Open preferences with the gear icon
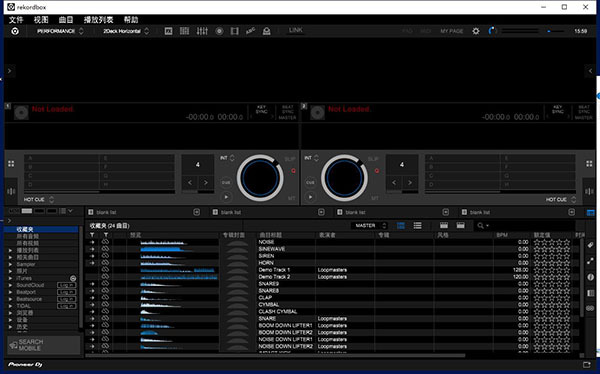This screenshot has width=600, height=374. coord(476,31)
